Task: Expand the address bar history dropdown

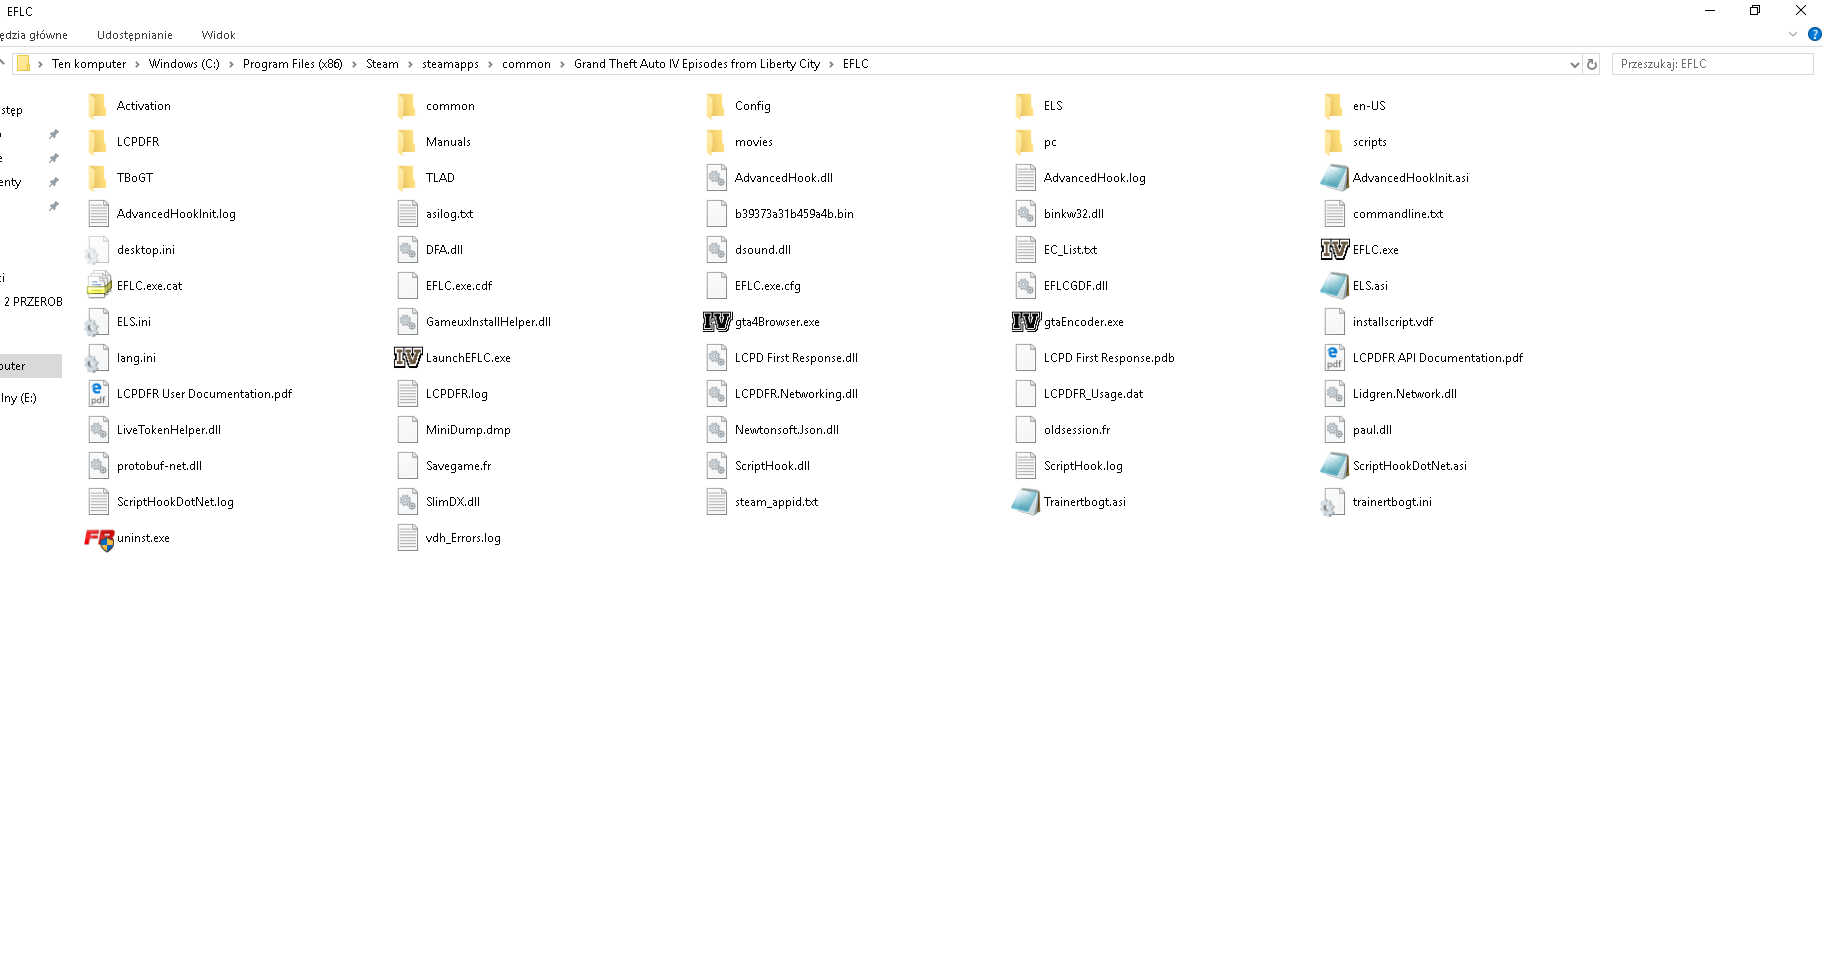Action: (x=1575, y=64)
